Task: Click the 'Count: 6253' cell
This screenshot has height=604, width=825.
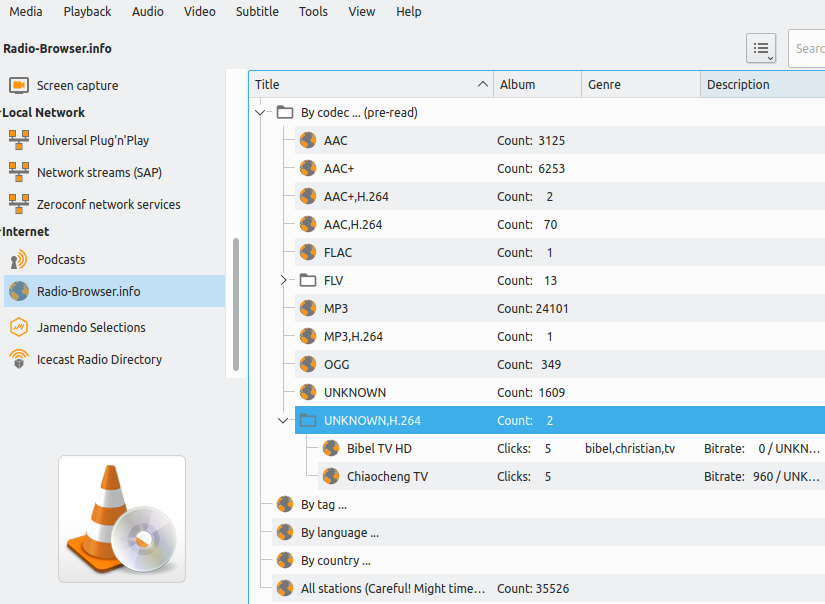Action: [x=531, y=168]
